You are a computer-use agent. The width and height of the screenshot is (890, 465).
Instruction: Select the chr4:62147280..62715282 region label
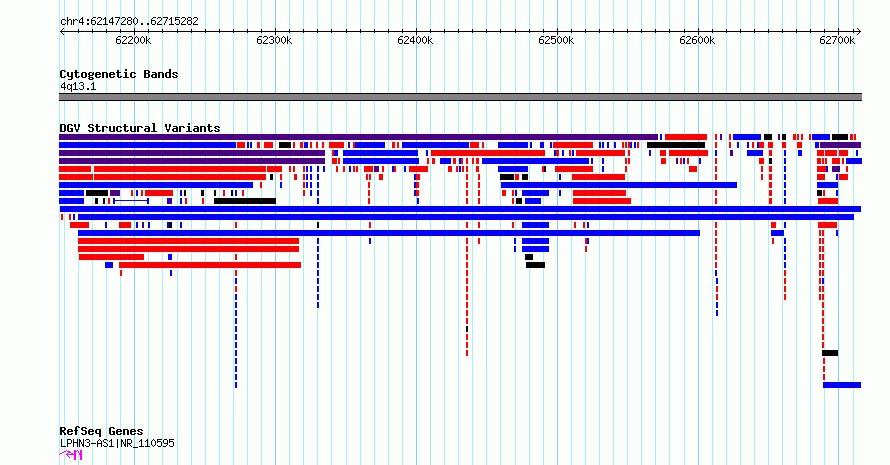(129, 21)
